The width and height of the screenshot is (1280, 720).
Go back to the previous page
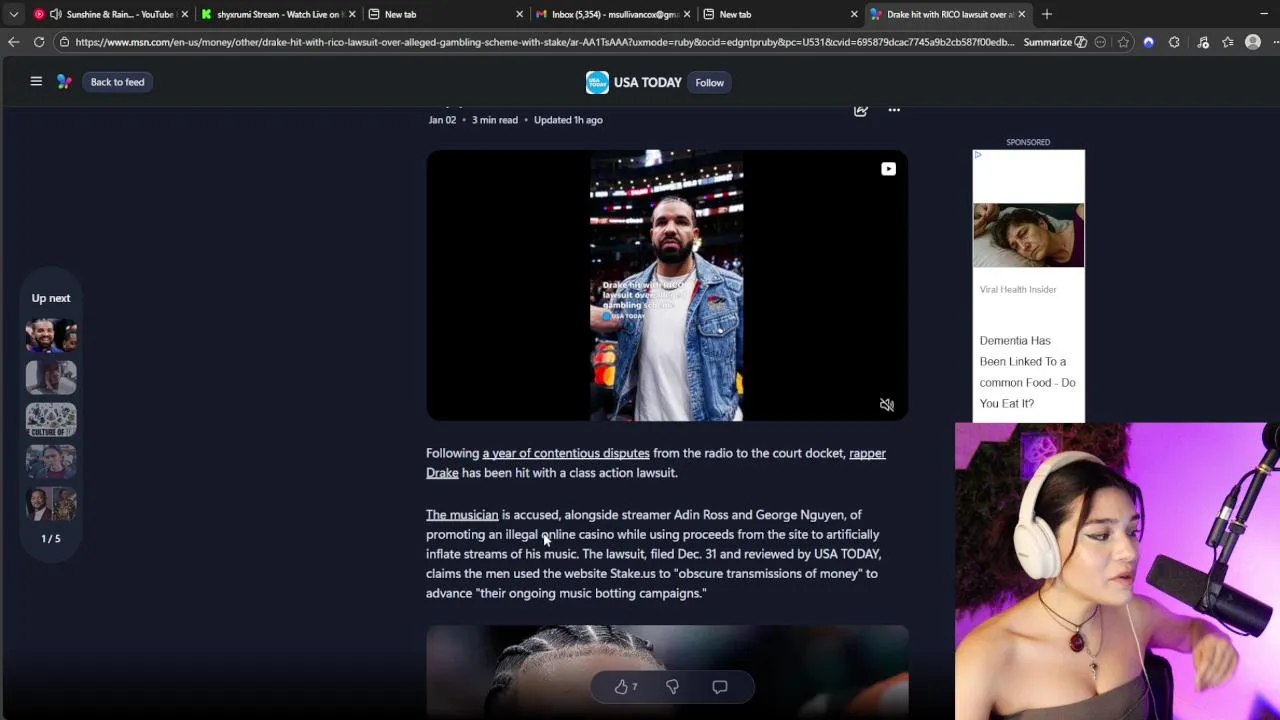click(13, 42)
